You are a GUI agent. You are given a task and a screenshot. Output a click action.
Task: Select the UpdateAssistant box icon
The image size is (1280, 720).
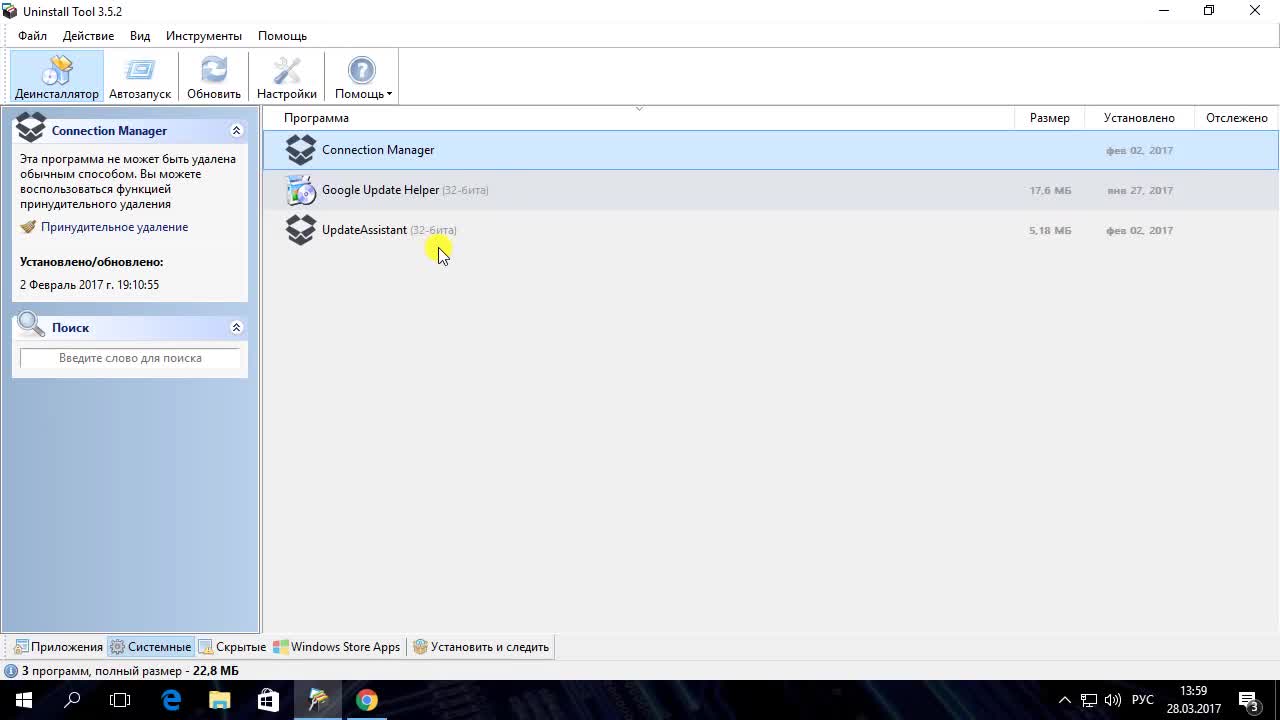pyautogui.click(x=300, y=230)
